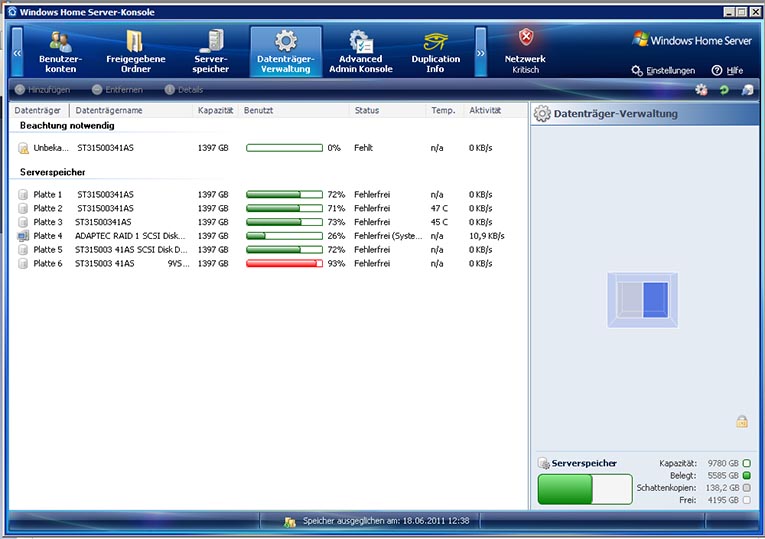Click the green refresh icon in toolbar

tap(724, 90)
